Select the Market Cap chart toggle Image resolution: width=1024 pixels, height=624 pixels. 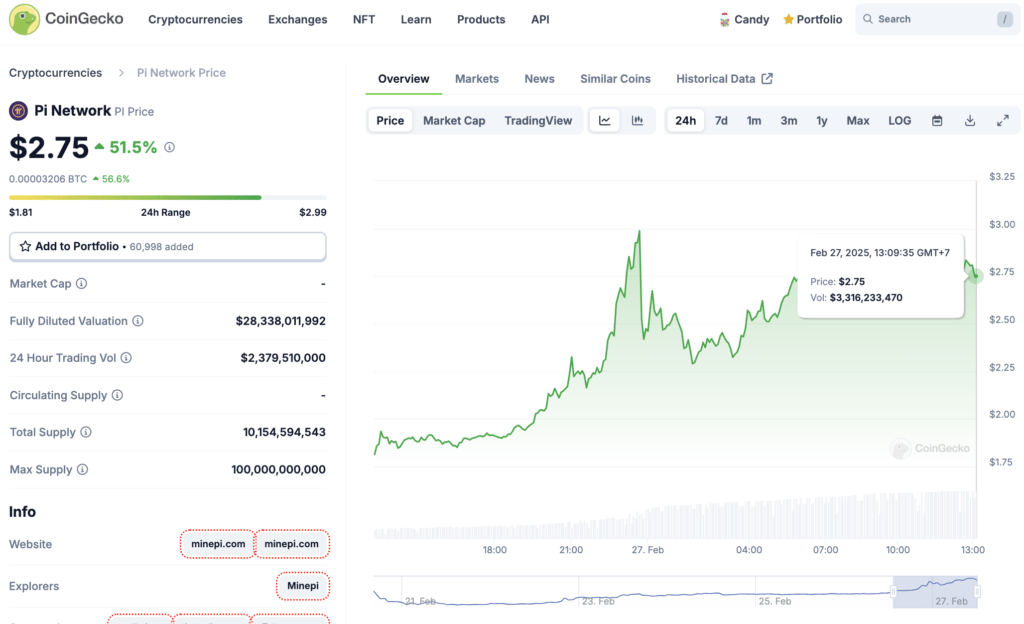point(454,121)
